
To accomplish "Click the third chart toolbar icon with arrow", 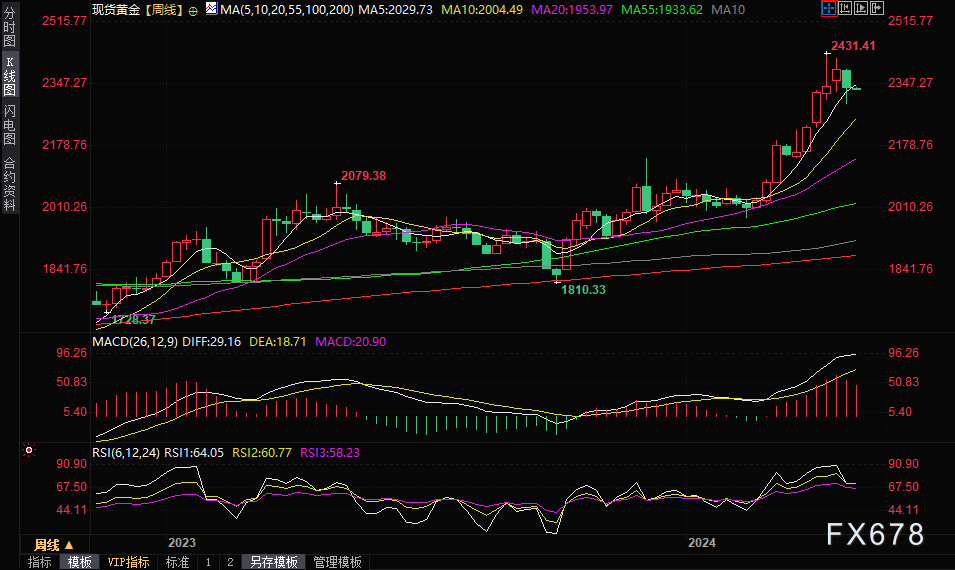I will pos(862,8).
